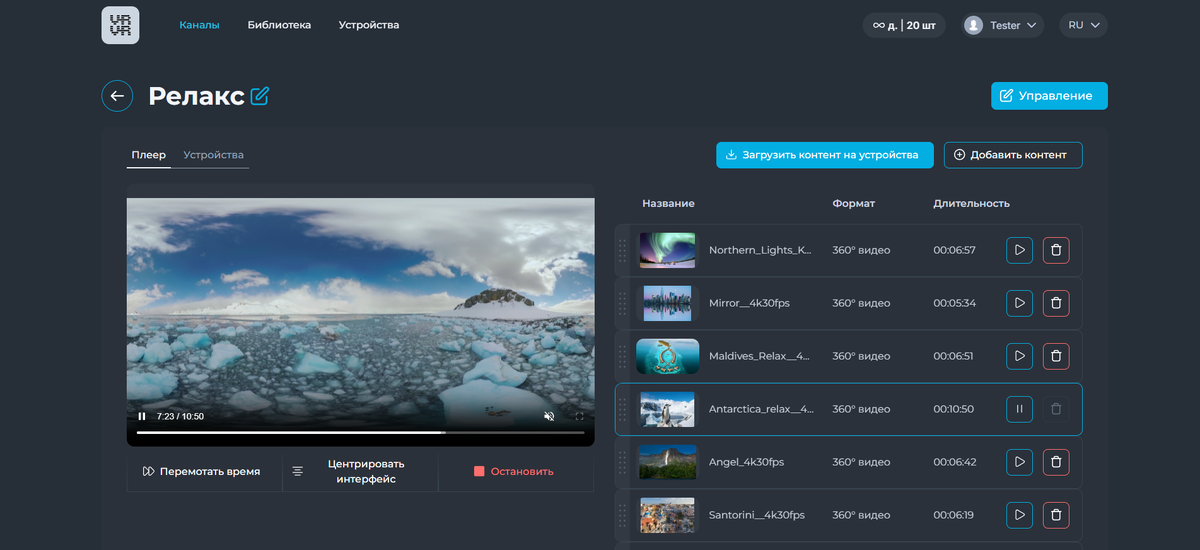The image size is (1200, 550).
Task: Delete Northern_Lights video
Action: [1056, 250]
